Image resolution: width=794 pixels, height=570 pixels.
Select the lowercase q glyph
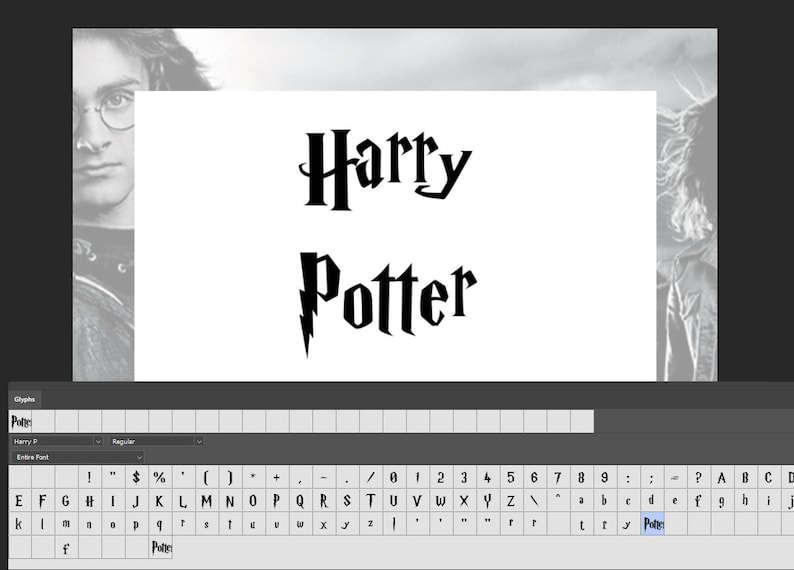[160, 524]
